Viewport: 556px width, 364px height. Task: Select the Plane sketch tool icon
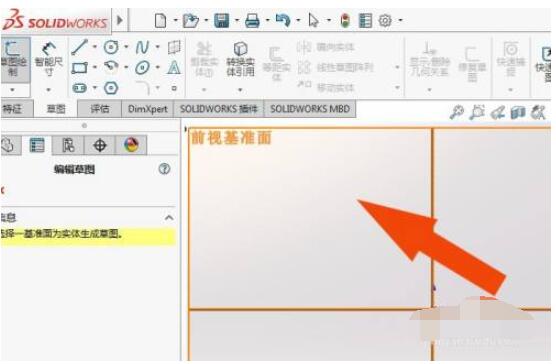click(174, 47)
